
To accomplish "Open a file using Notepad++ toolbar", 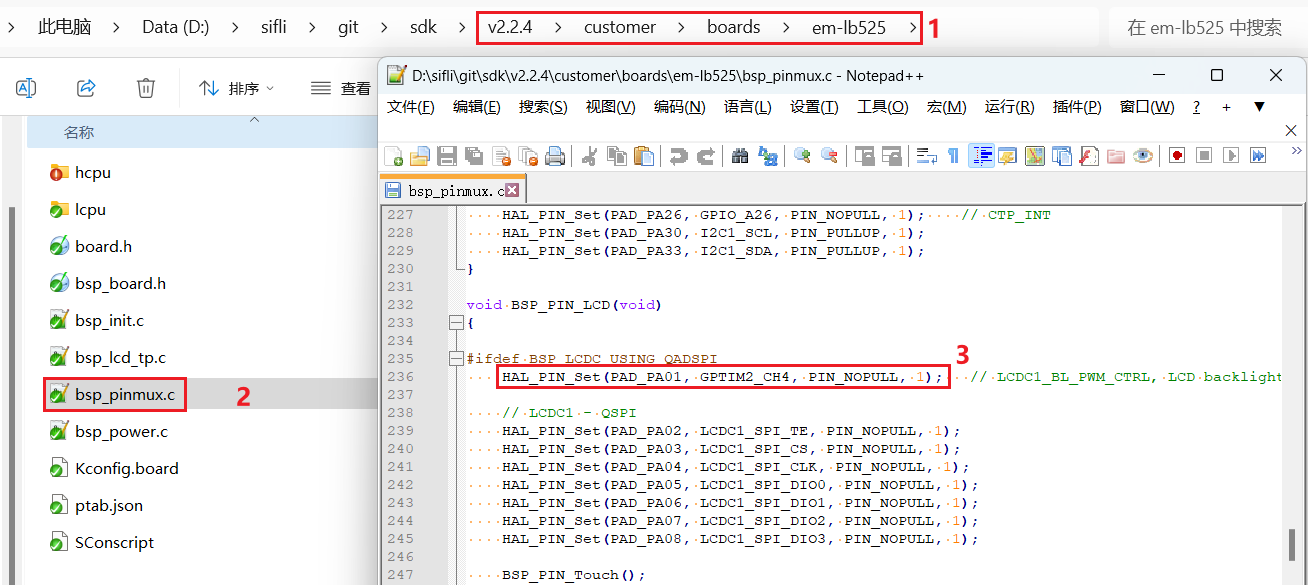I will pyautogui.click(x=420, y=156).
